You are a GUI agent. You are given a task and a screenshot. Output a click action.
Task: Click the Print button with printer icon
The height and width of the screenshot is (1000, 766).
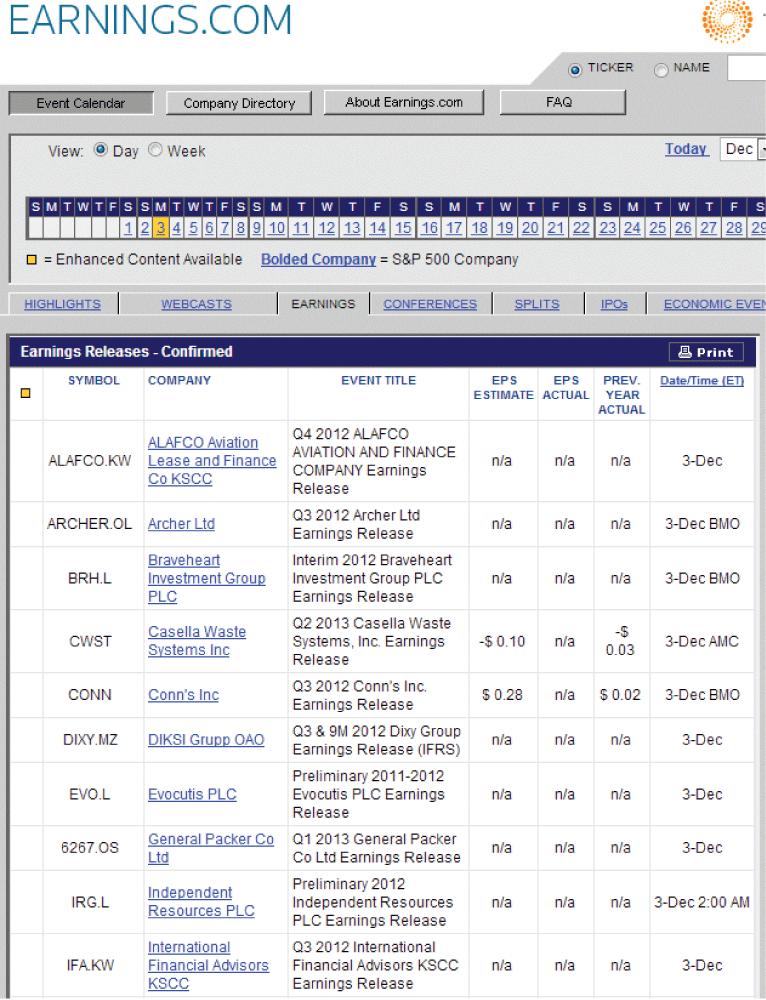click(x=706, y=352)
